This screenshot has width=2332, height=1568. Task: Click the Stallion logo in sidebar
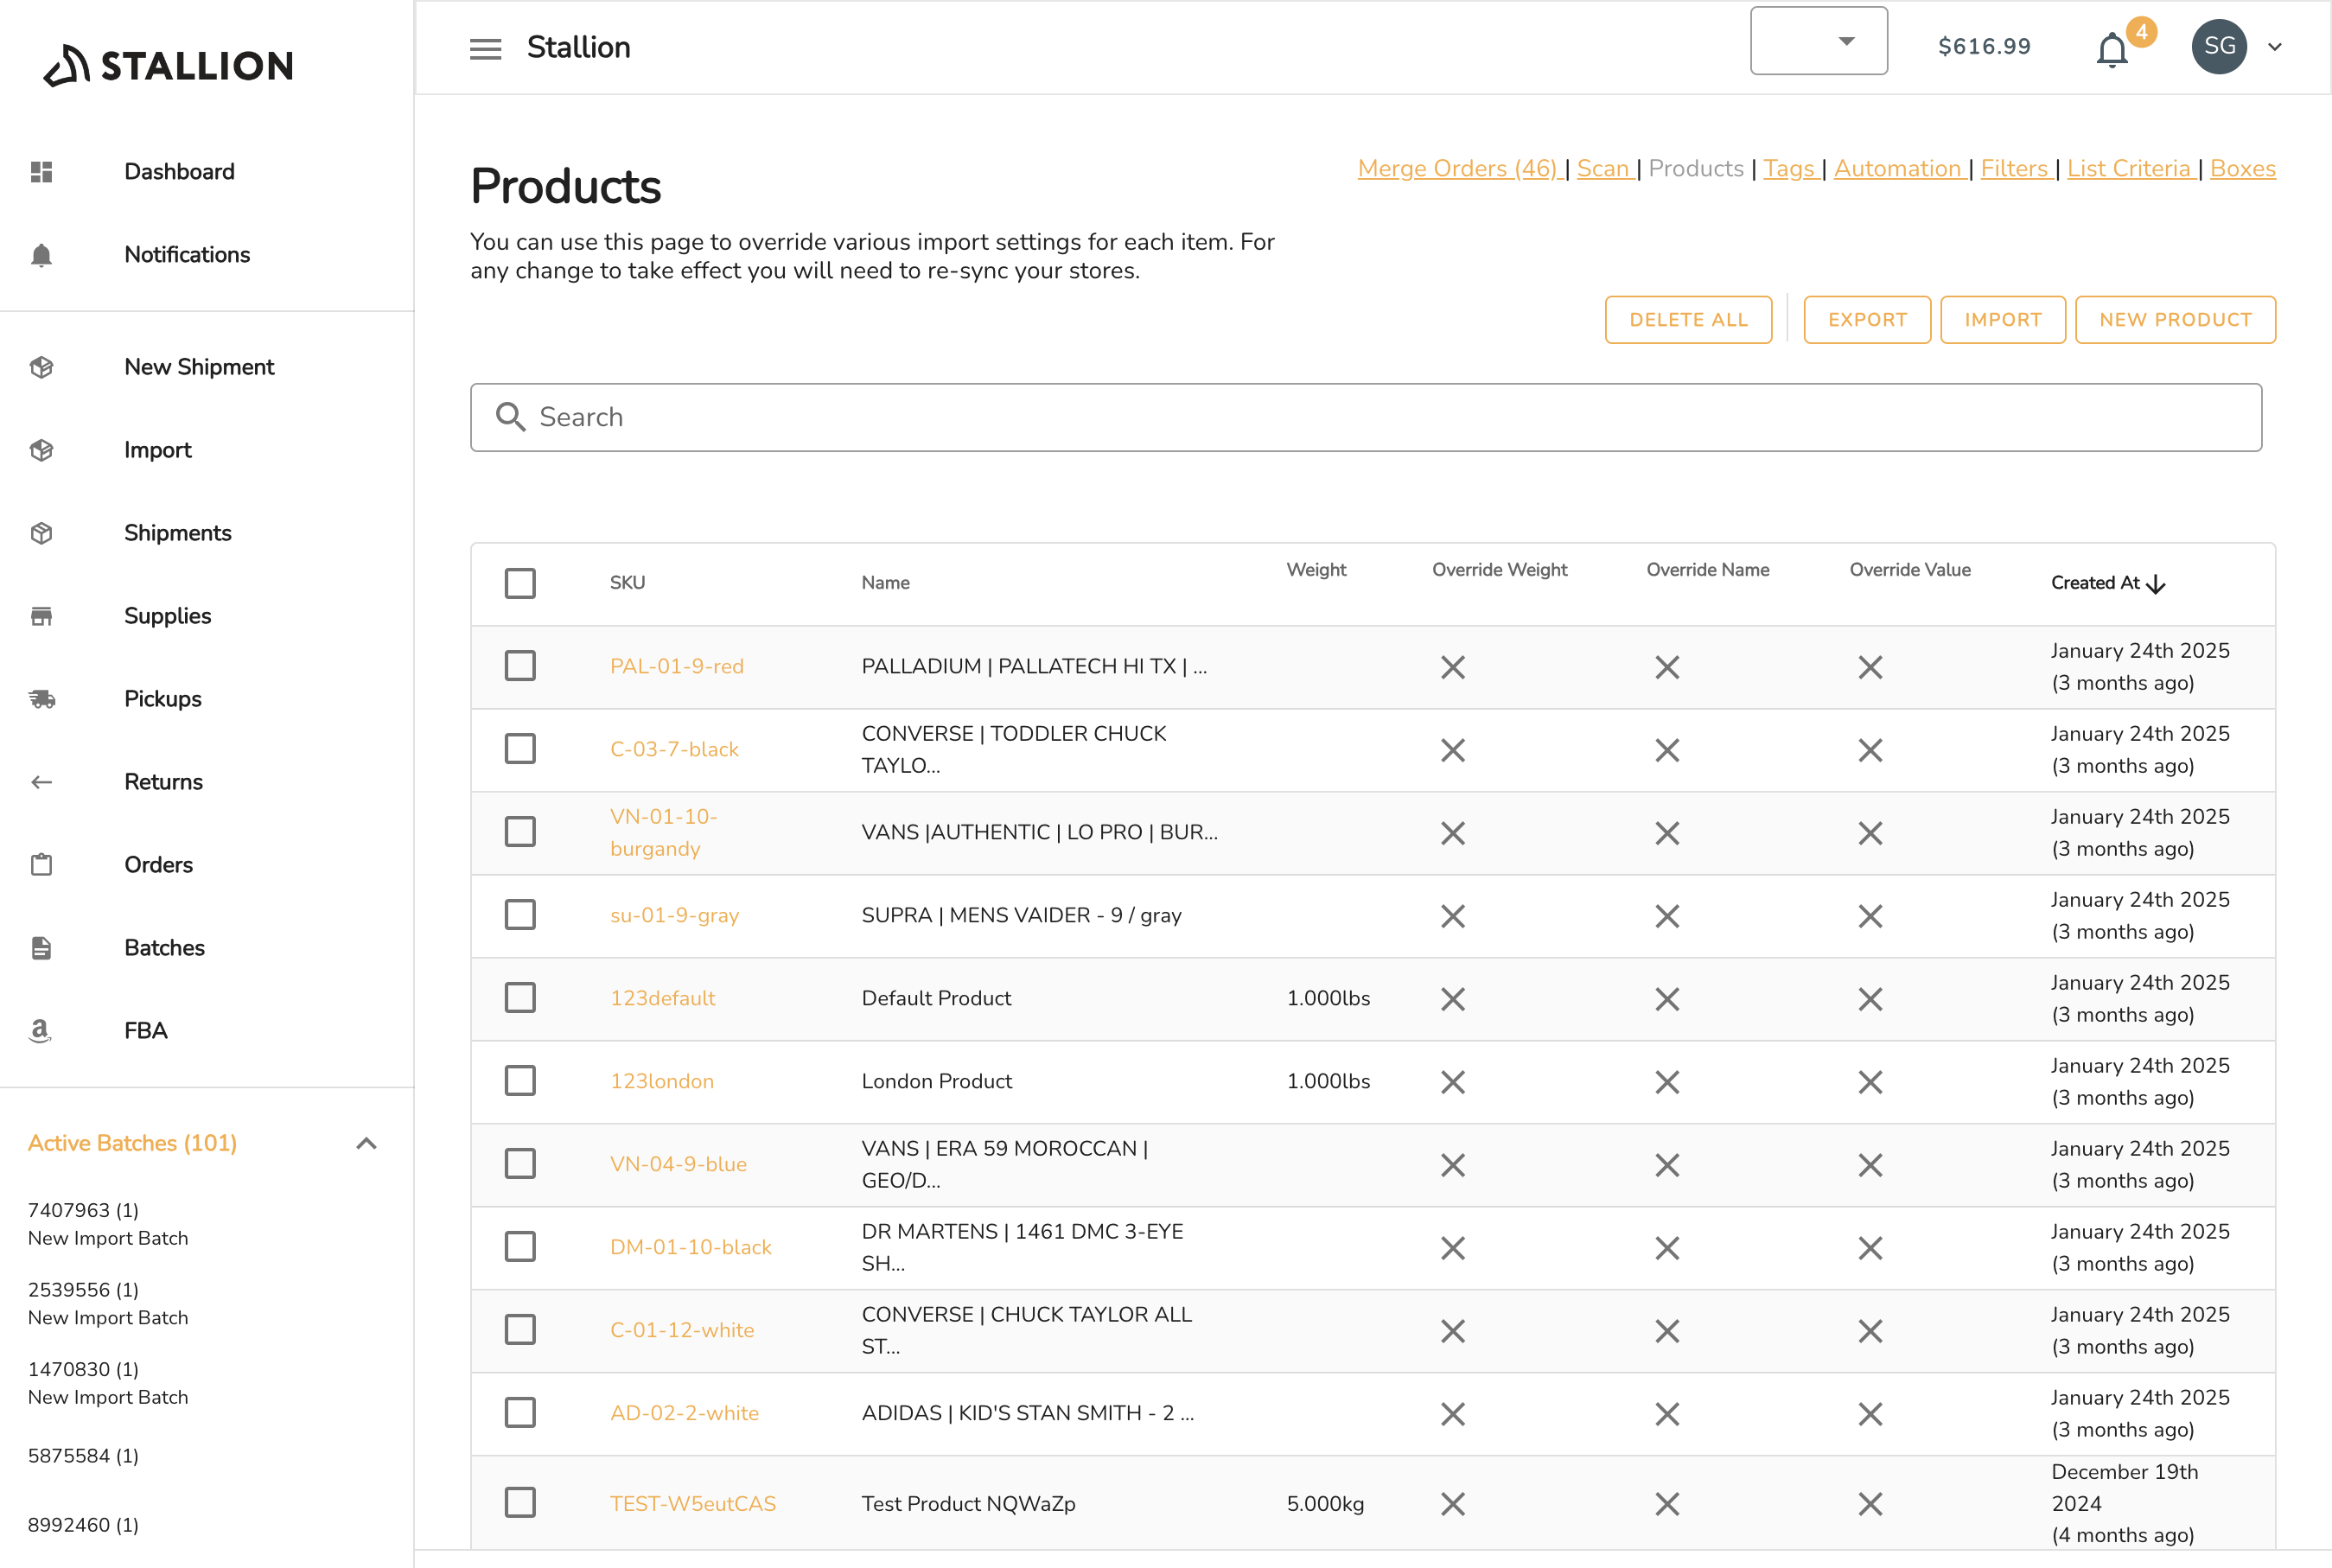pos(168,65)
